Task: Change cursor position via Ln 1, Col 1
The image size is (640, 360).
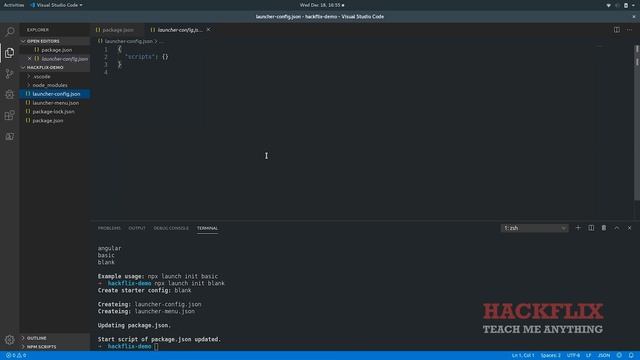Action: pos(522,356)
